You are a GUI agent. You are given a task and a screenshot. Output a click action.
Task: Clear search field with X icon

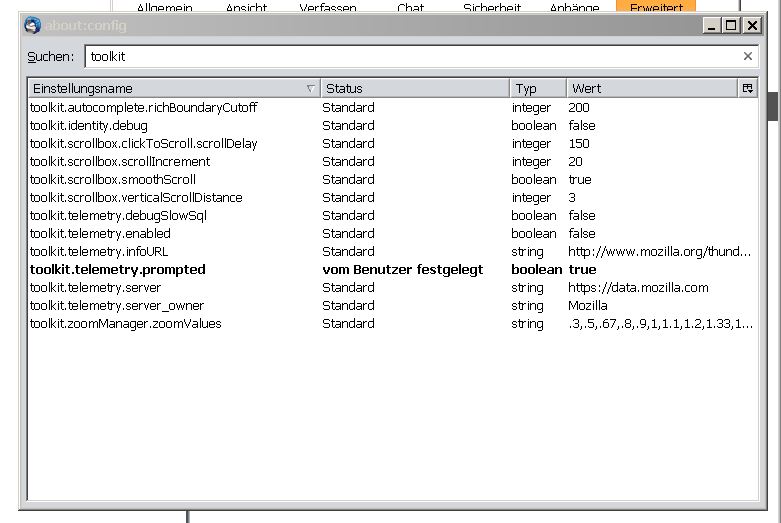[747, 57]
